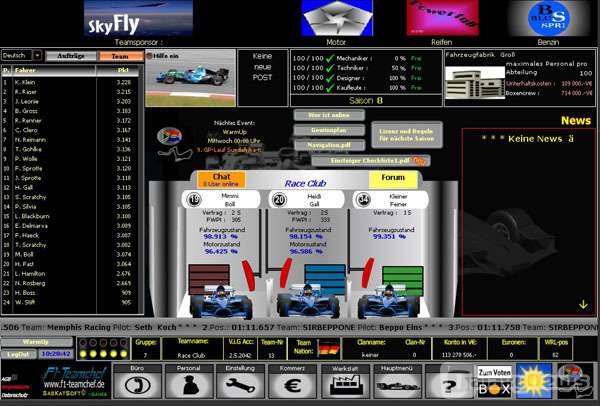Click Lizenz und Regeln für nächste Saison
The height and width of the screenshot is (406, 600).
407,135
